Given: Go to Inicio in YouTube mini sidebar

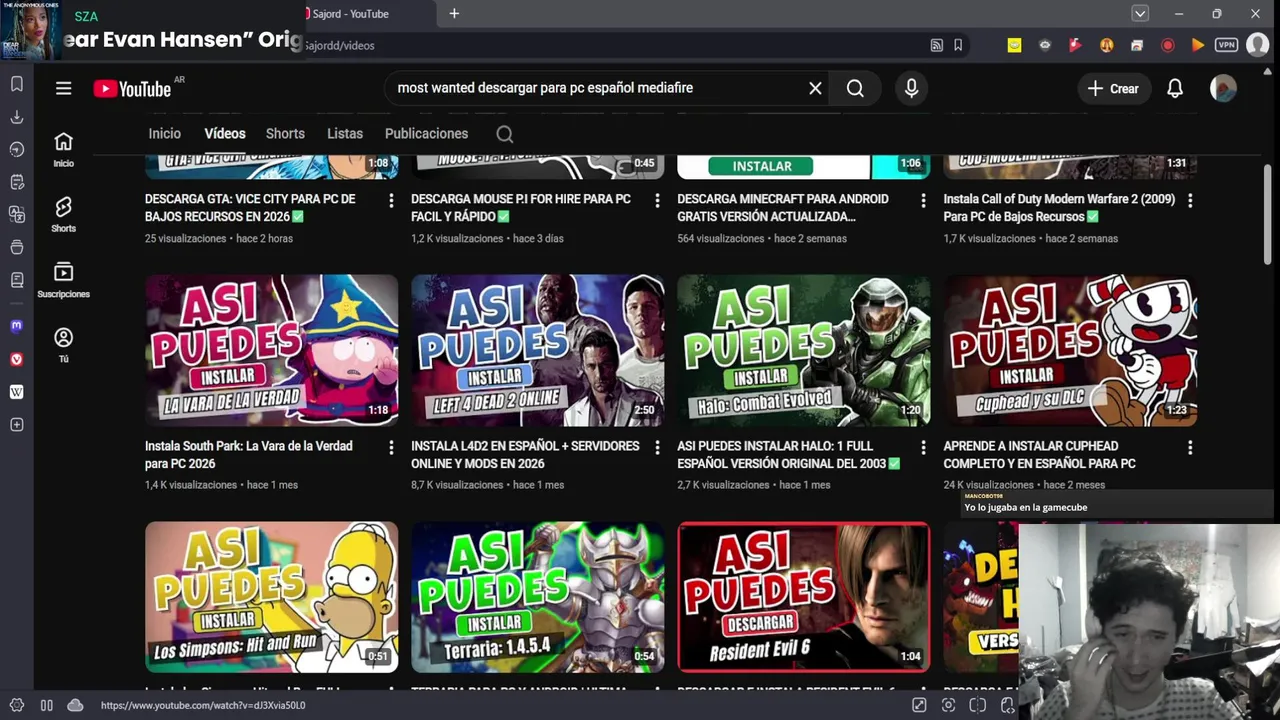Looking at the screenshot, I should (x=63, y=149).
